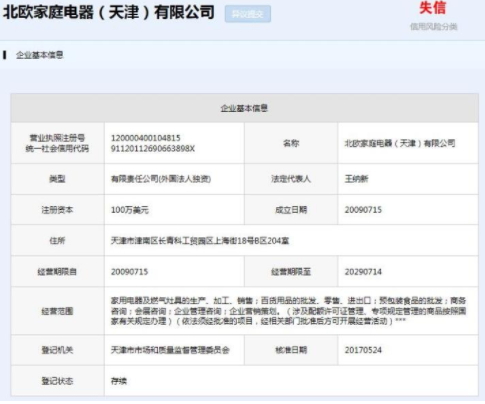This screenshot has height=404, width=485.
Task: Select the credit code 91120112690663898X
Action: (x=153, y=149)
